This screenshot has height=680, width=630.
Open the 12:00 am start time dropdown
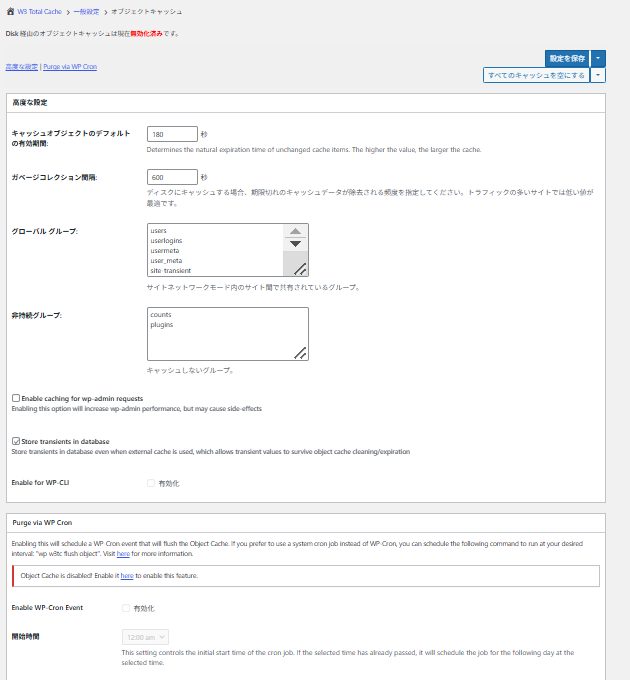[x=145, y=636]
